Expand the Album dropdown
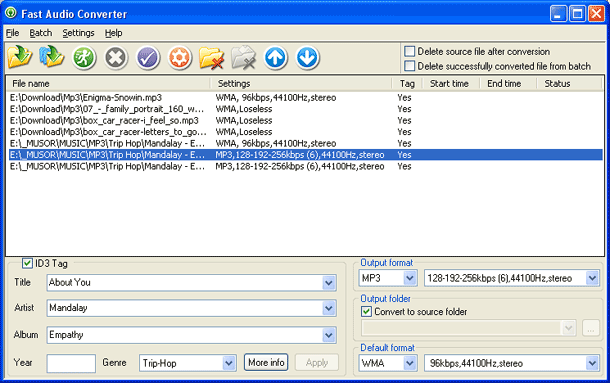The width and height of the screenshot is (610, 383). coord(329,335)
